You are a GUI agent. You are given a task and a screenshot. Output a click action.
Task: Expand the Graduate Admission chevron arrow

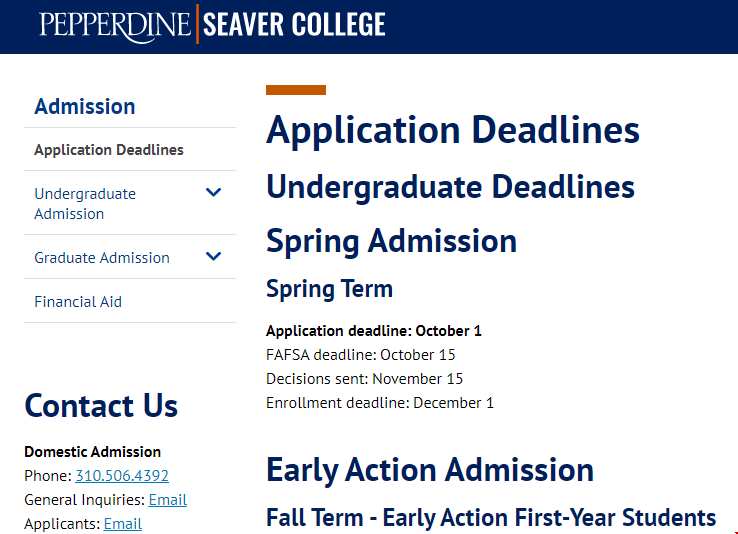pyautogui.click(x=213, y=256)
